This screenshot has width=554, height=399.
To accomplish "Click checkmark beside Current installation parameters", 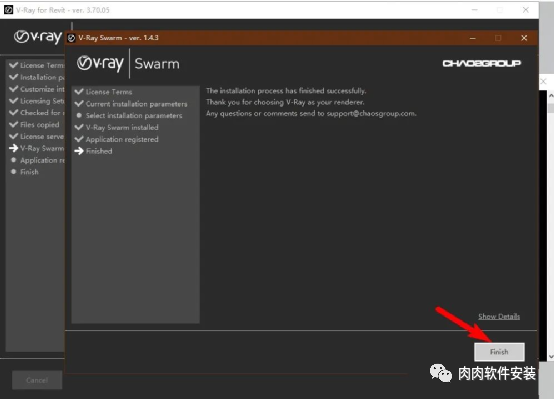I will (79, 104).
